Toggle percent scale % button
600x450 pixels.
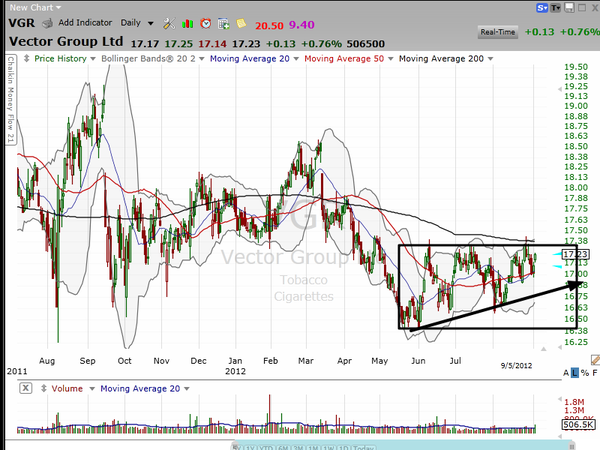pos(585,373)
